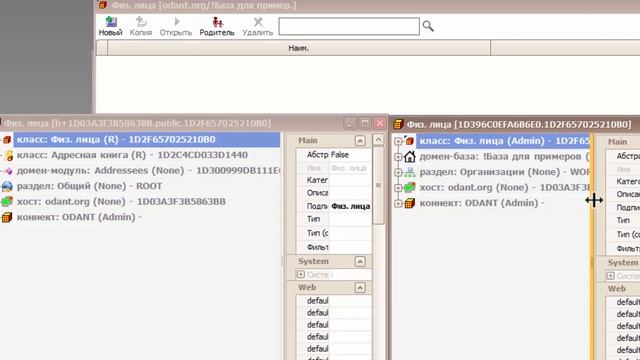Select коннект: ODANT (Admin) row in right window
The width and height of the screenshot is (640, 360).
pyautogui.click(x=482, y=203)
